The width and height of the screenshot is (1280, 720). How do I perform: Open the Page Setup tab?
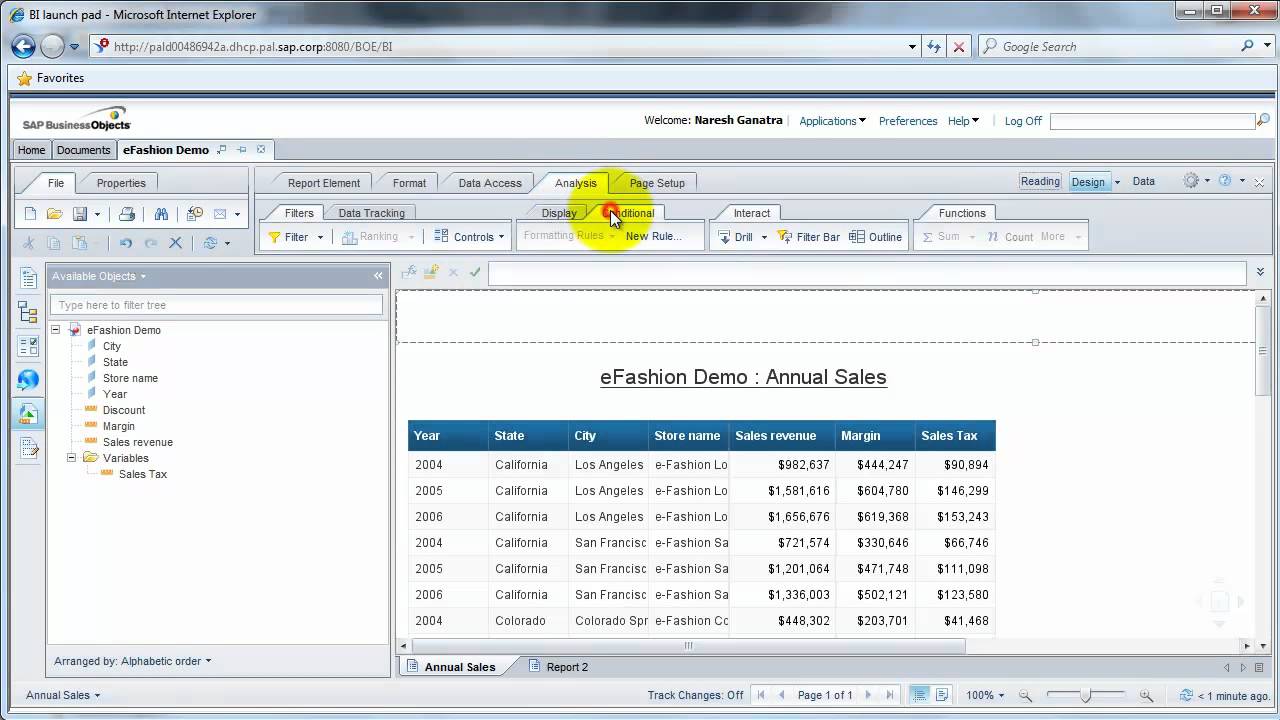(657, 183)
